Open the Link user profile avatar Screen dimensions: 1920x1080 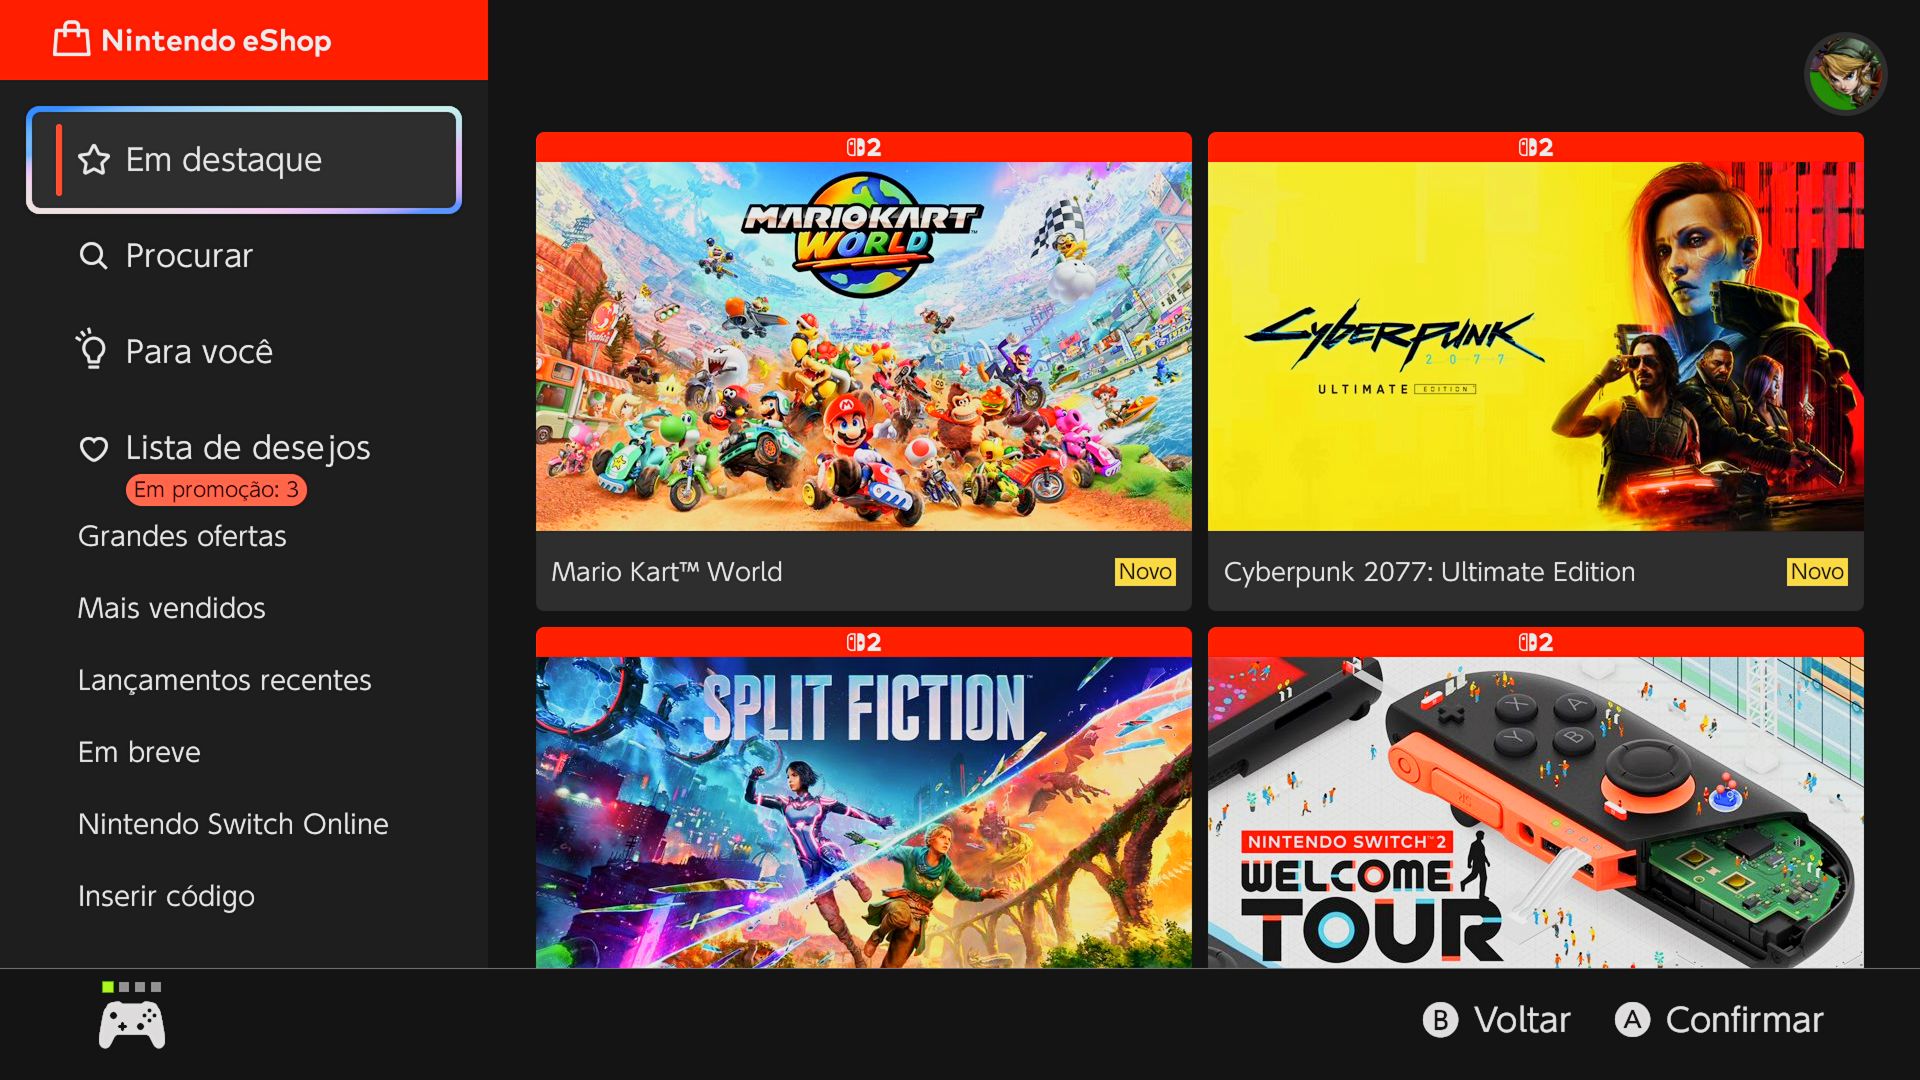(1844, 74)
